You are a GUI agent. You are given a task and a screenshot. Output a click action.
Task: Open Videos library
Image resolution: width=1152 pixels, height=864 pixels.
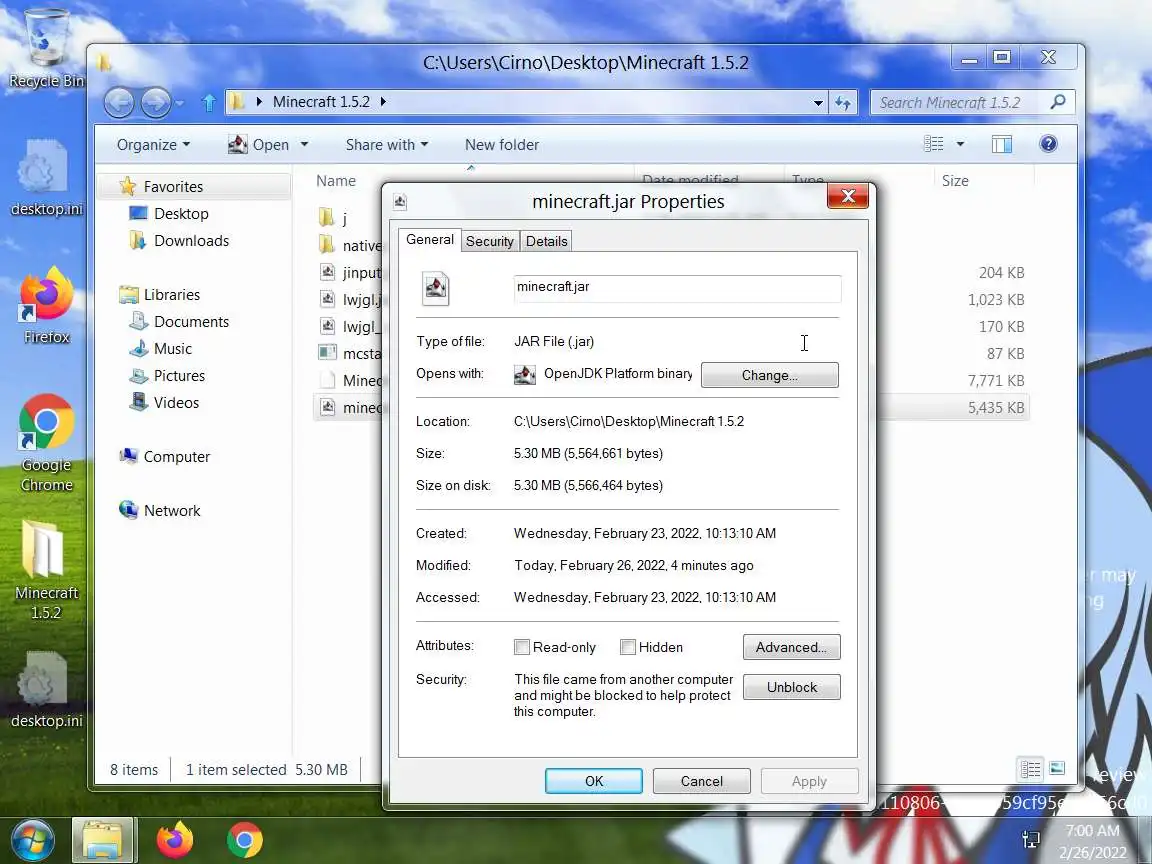coord(165,403)
